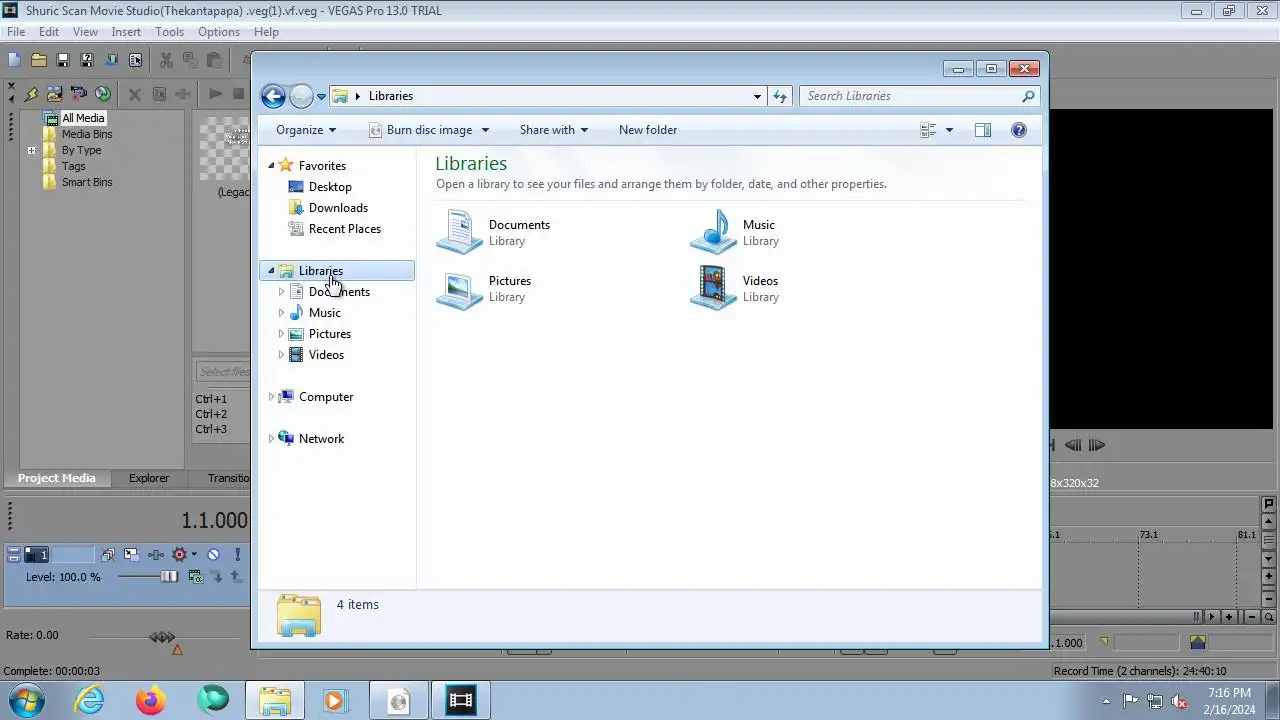Open the Insert menu in VEGAS
Image resolution: width=1280 pixels, height=720 pixels.
(126, 32)
